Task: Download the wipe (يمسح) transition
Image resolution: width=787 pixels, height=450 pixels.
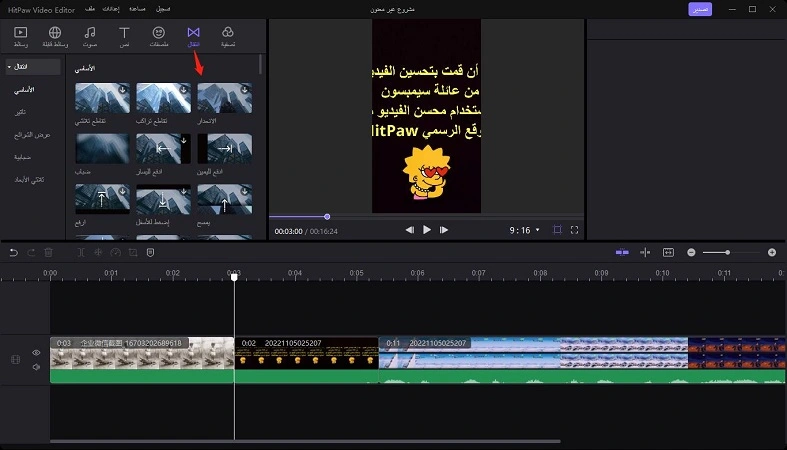Action: click(245, 191)
